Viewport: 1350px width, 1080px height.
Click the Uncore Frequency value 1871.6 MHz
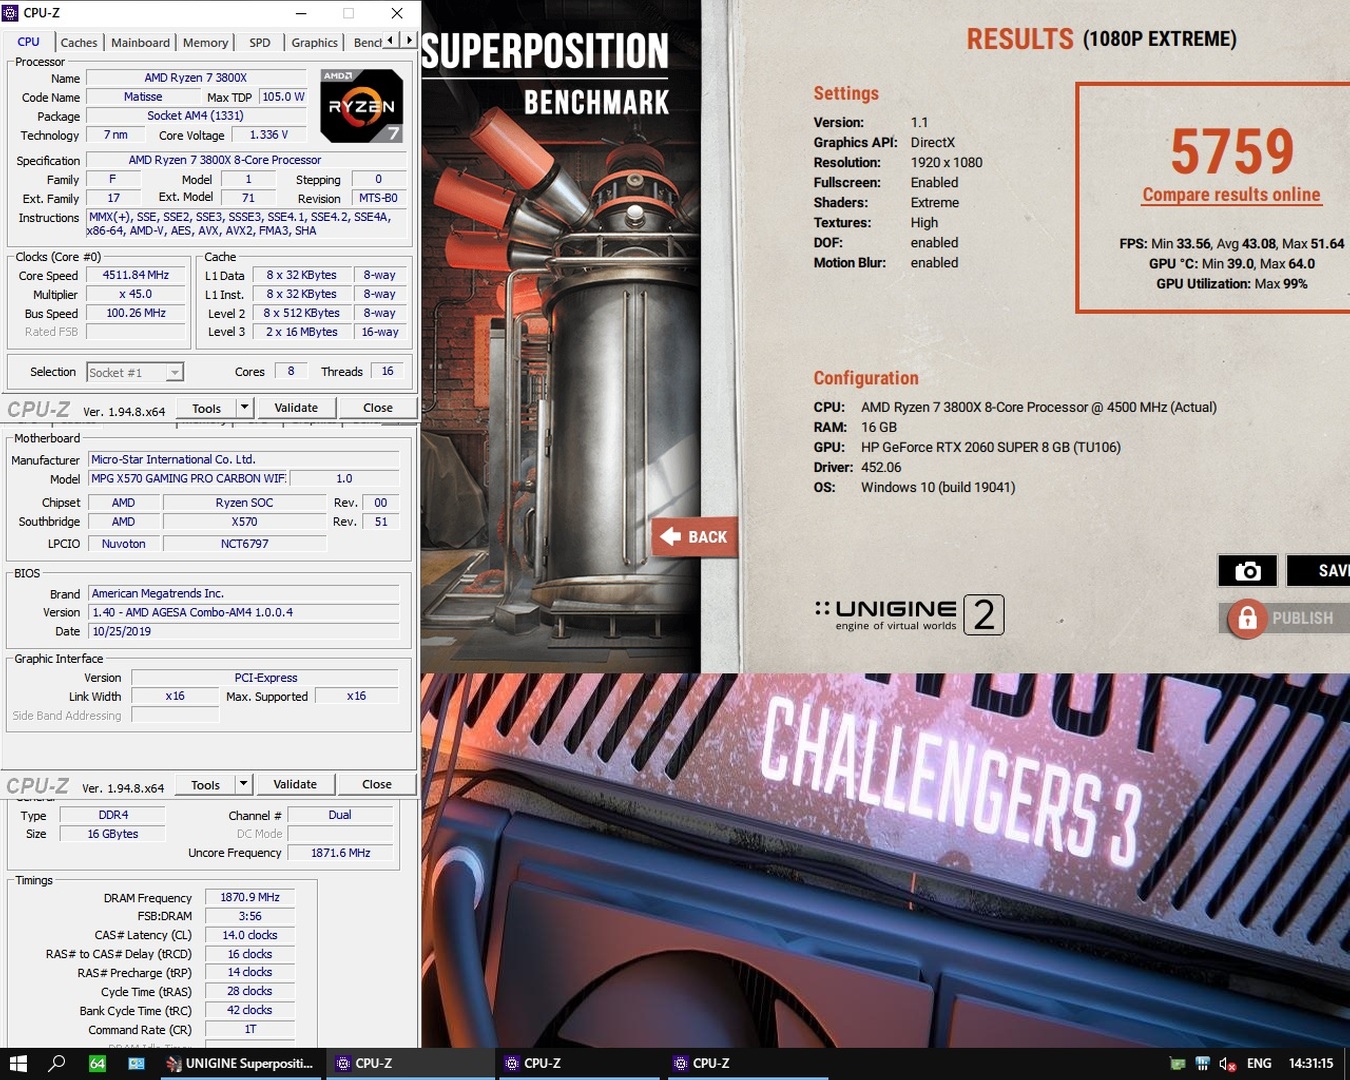coord(341,853)
